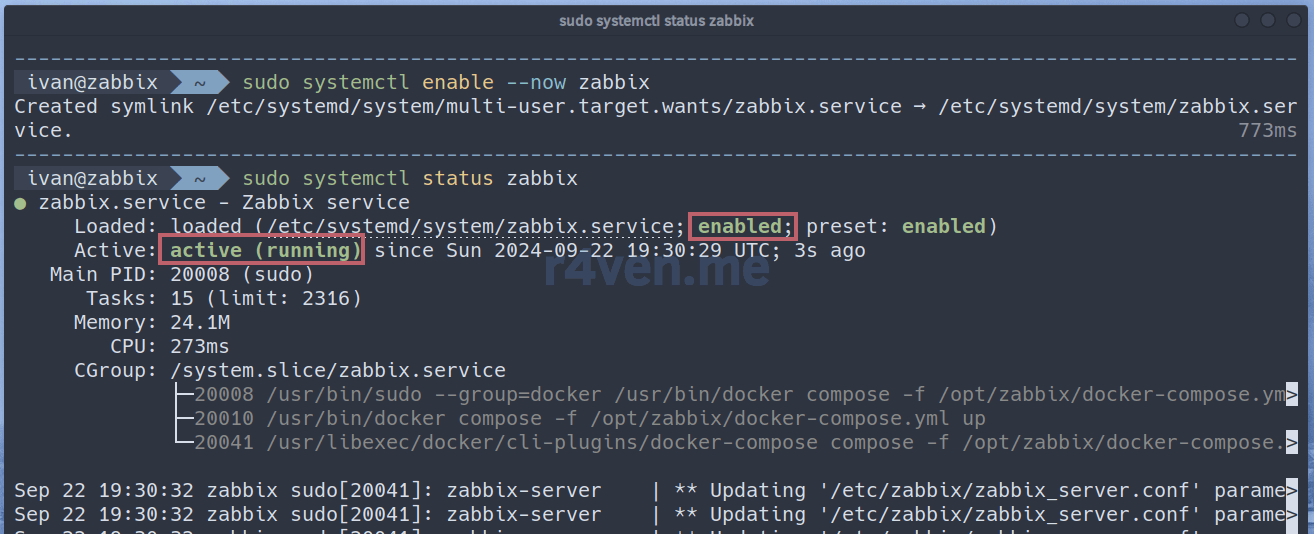Click the rightmost window control circle in title bar
This screenshot has height=534, width=1314.
pyautogui.click(x=1293, y=20)
